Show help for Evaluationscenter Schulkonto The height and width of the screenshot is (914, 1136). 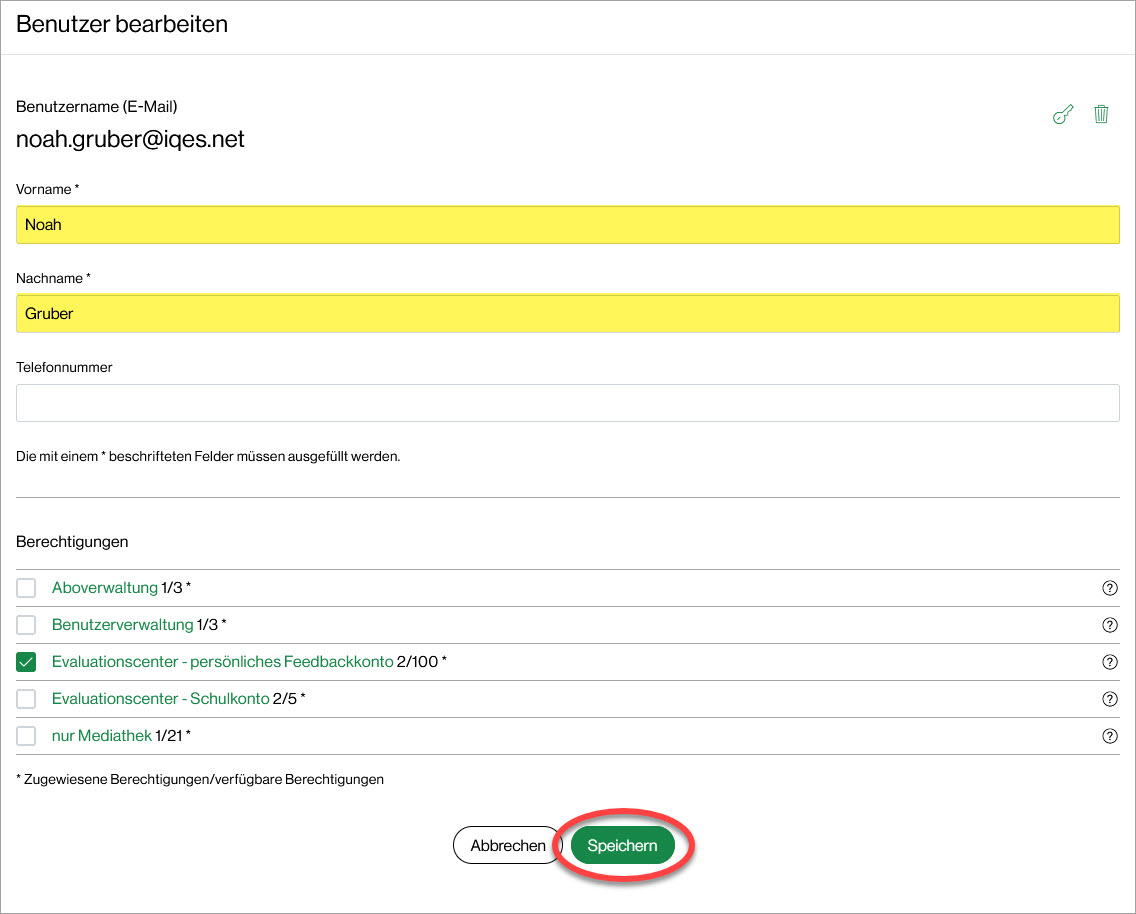[x=1109, y=699]
